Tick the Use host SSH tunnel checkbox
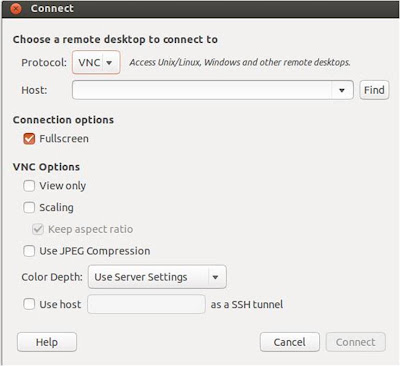 pyautogui.click(x=29, y=304)
